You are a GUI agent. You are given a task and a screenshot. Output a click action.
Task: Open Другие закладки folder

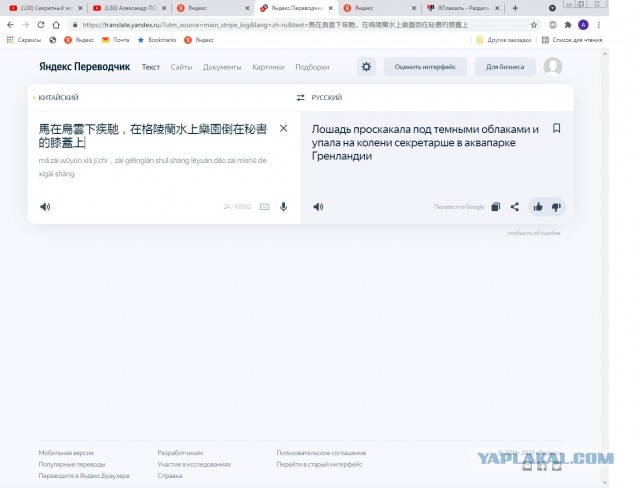504,40
